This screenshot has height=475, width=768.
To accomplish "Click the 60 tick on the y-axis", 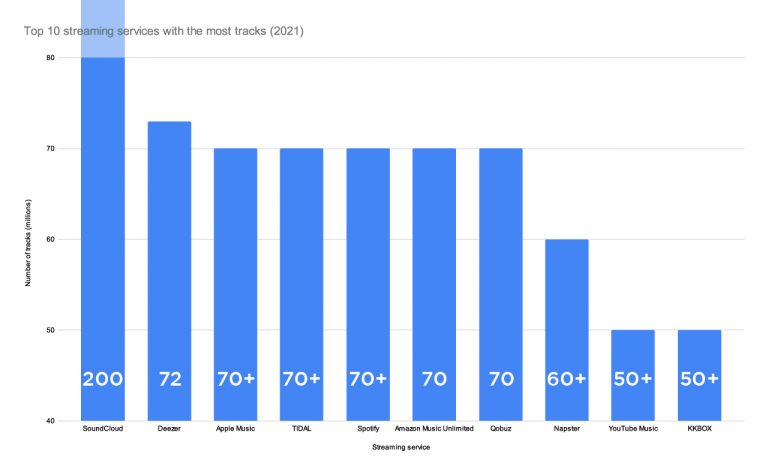I will pyautogui.click(x=50, y=239).
